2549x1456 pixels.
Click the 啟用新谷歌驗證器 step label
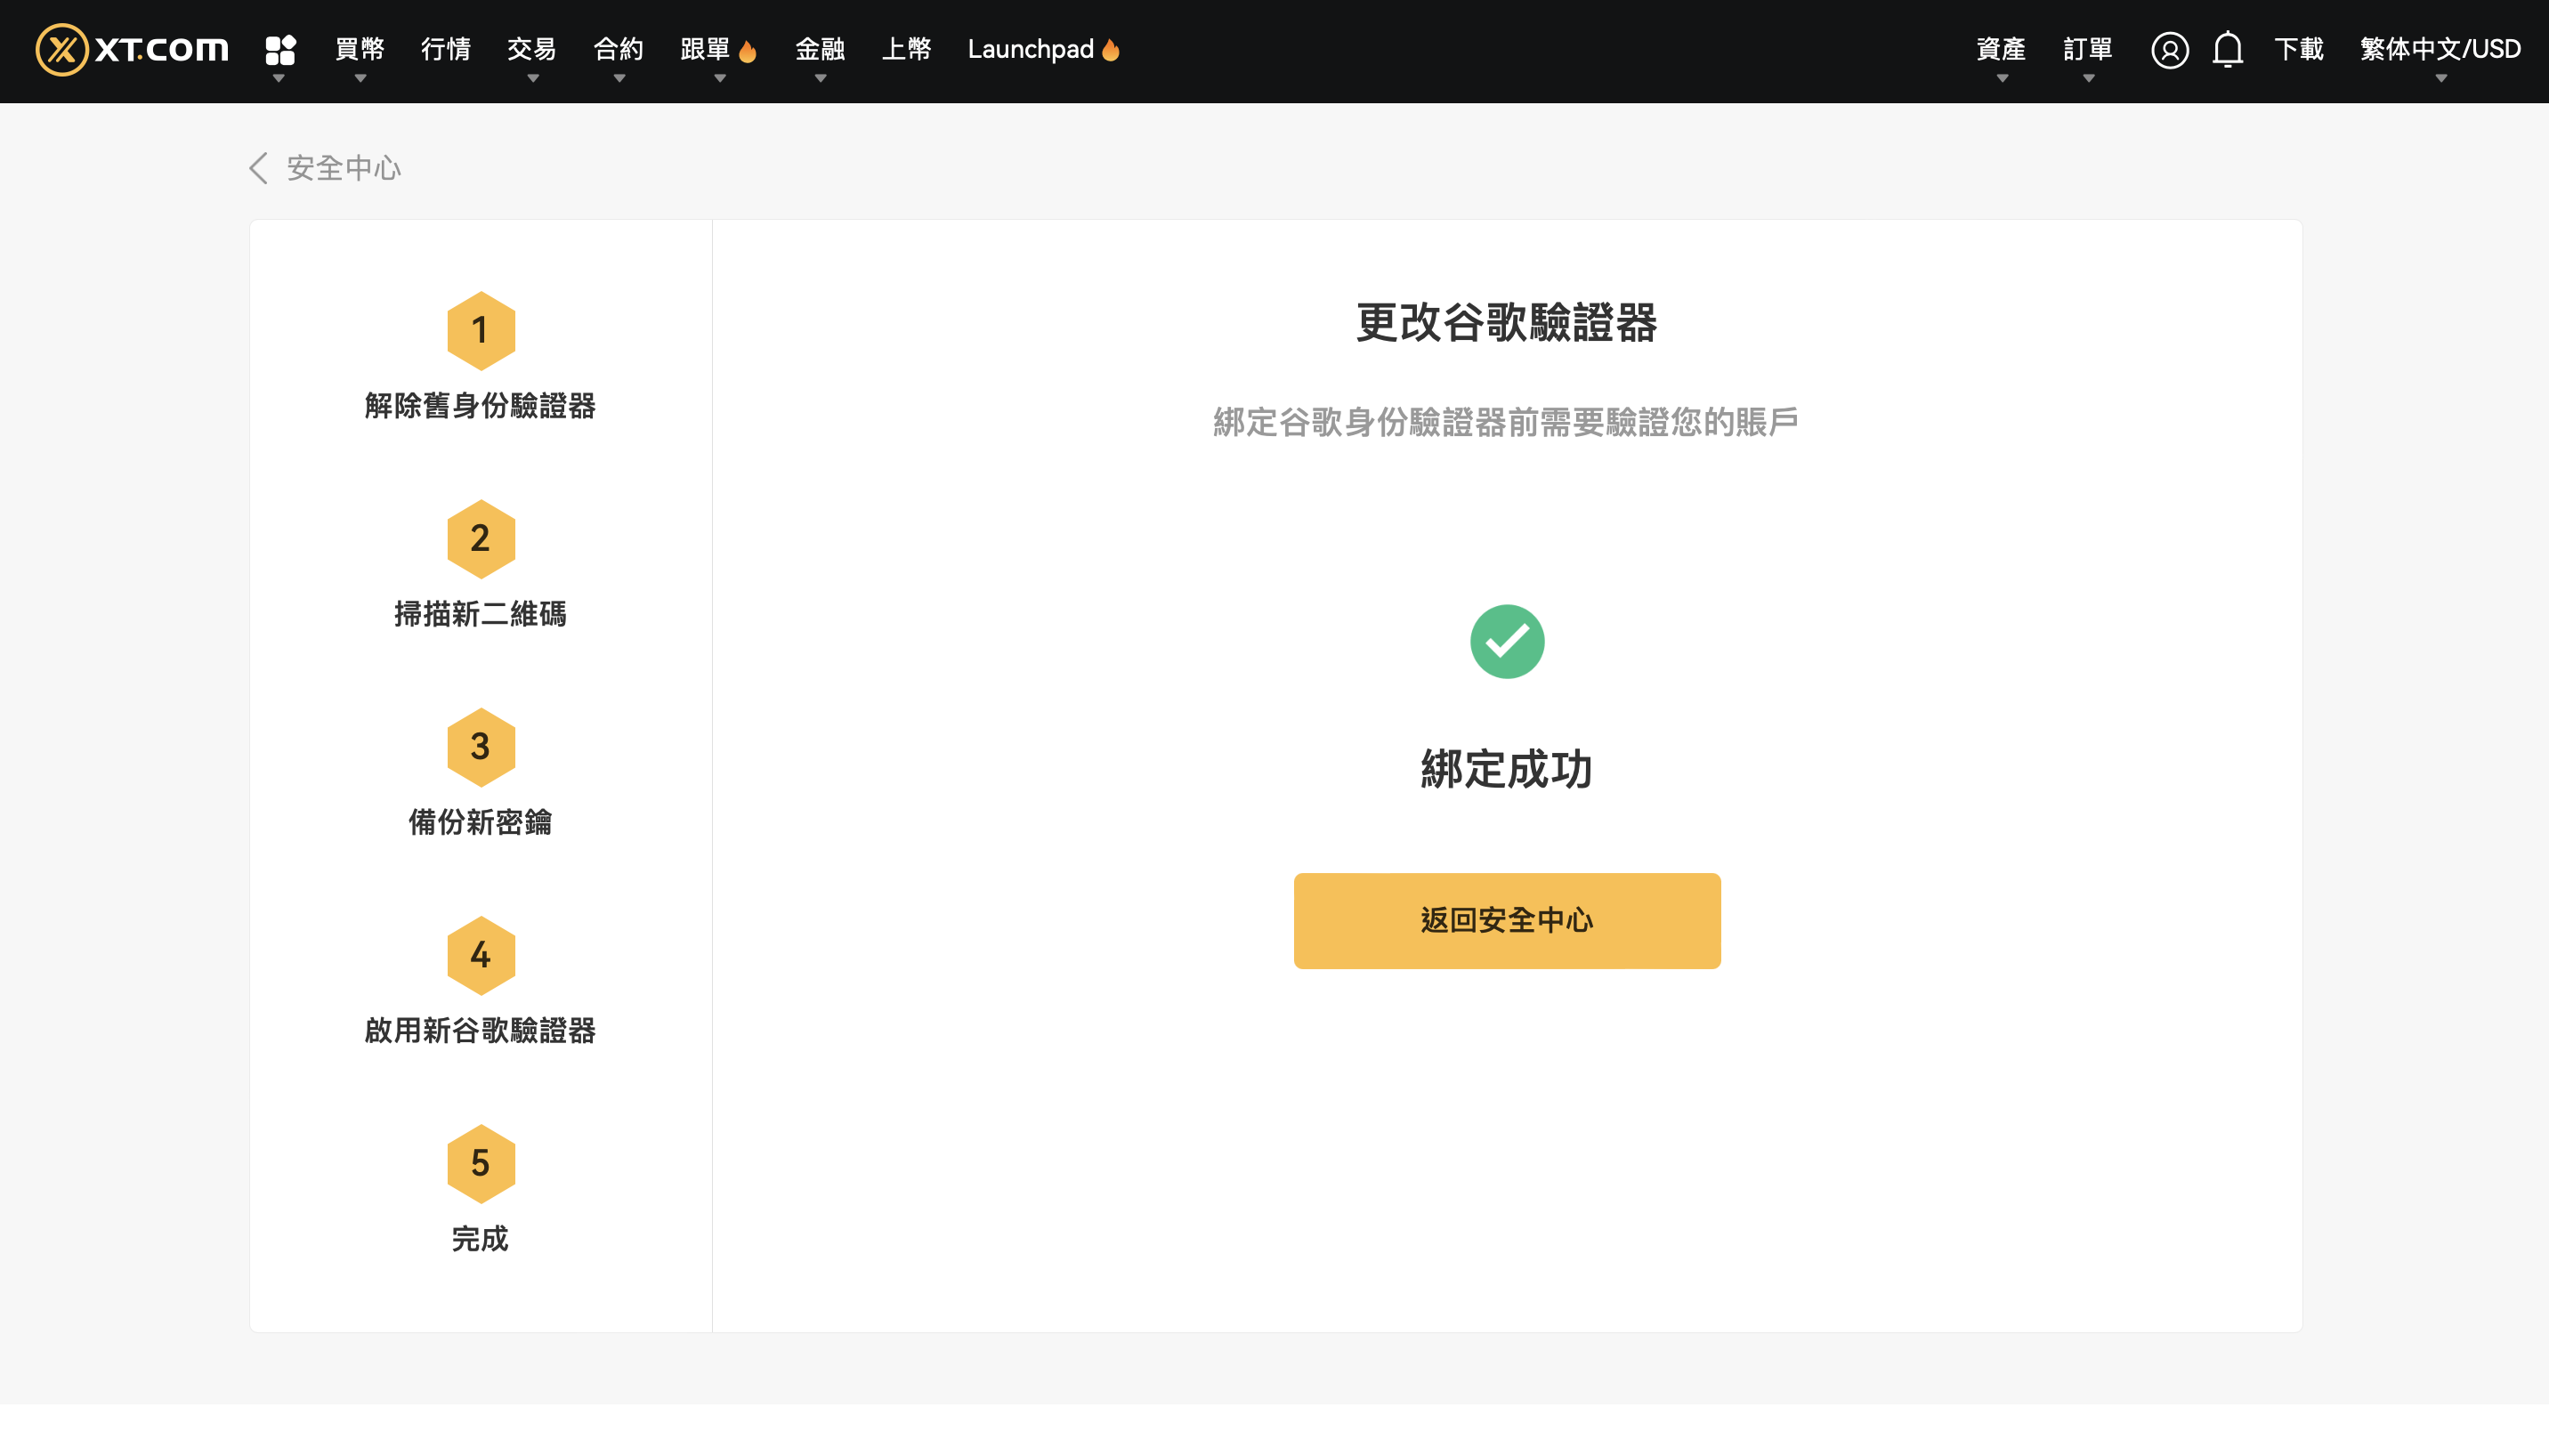[481, 1030]
